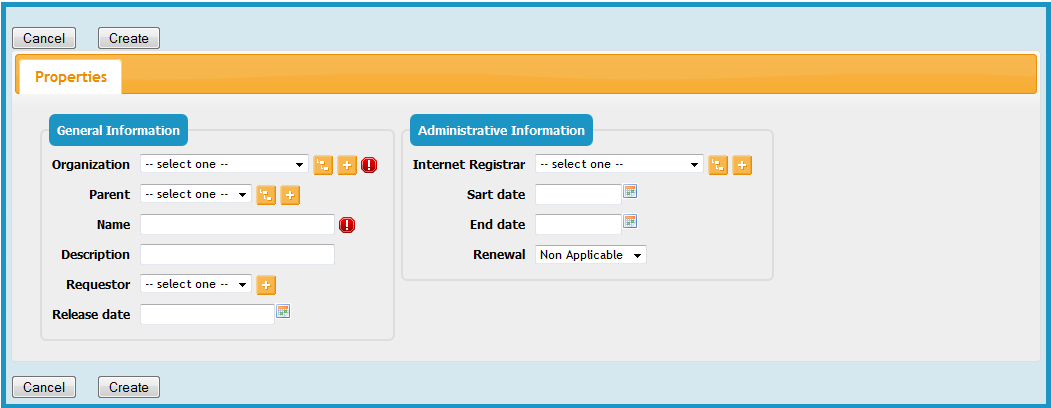
Task: Open the Release date calendar picker
Action: coord(283,312)
